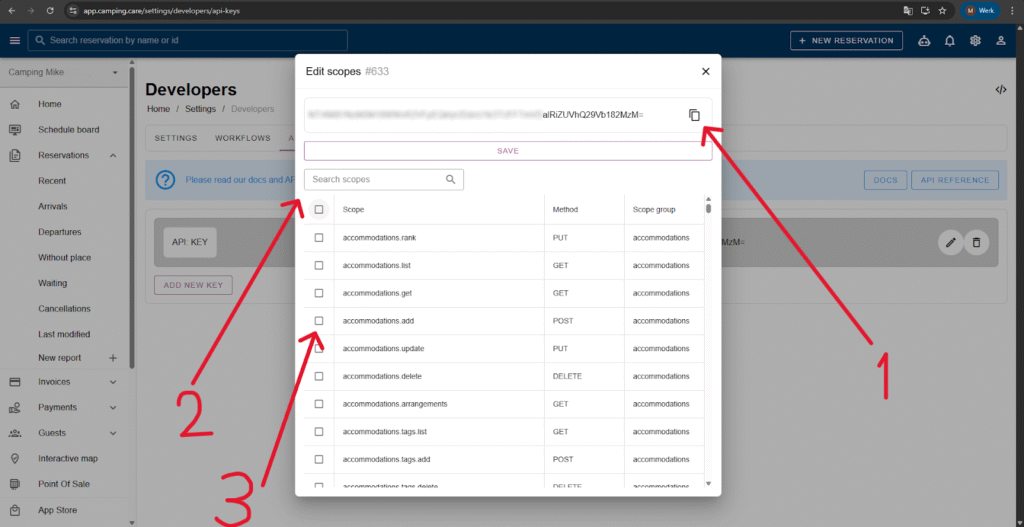Image resolution: width=1024 pixels, height=527 pixels.
Task: Open the settings gear in header
Action: pos(975,41)
